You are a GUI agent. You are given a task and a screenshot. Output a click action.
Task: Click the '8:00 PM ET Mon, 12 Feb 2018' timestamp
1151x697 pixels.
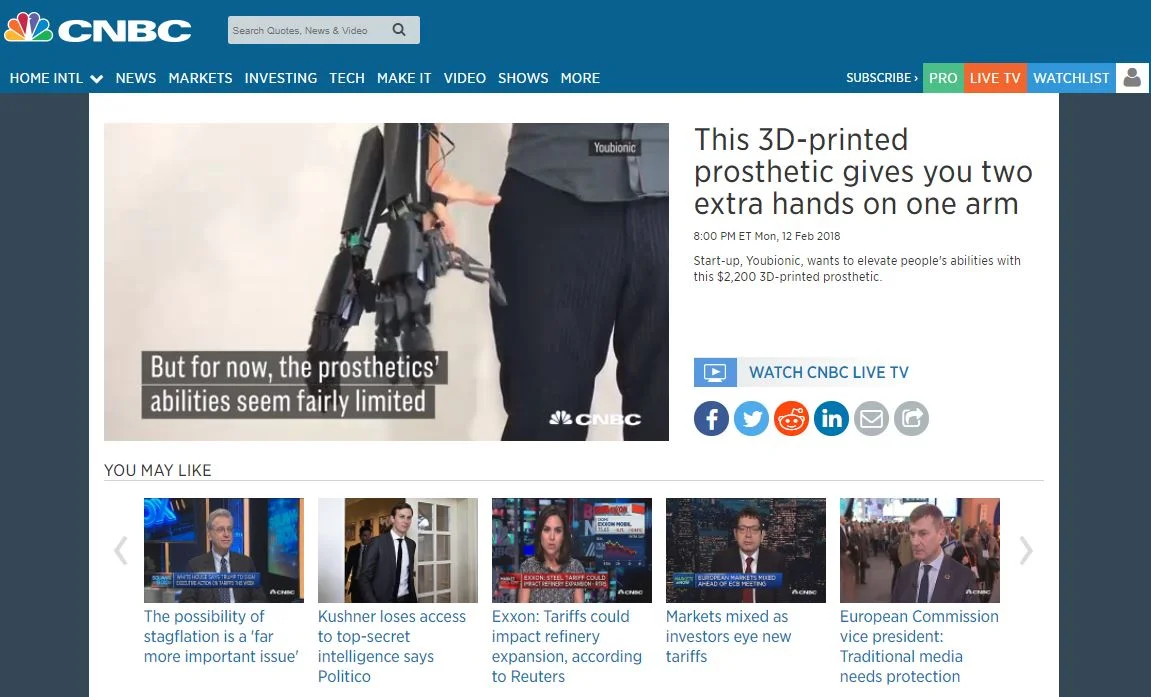767,236
